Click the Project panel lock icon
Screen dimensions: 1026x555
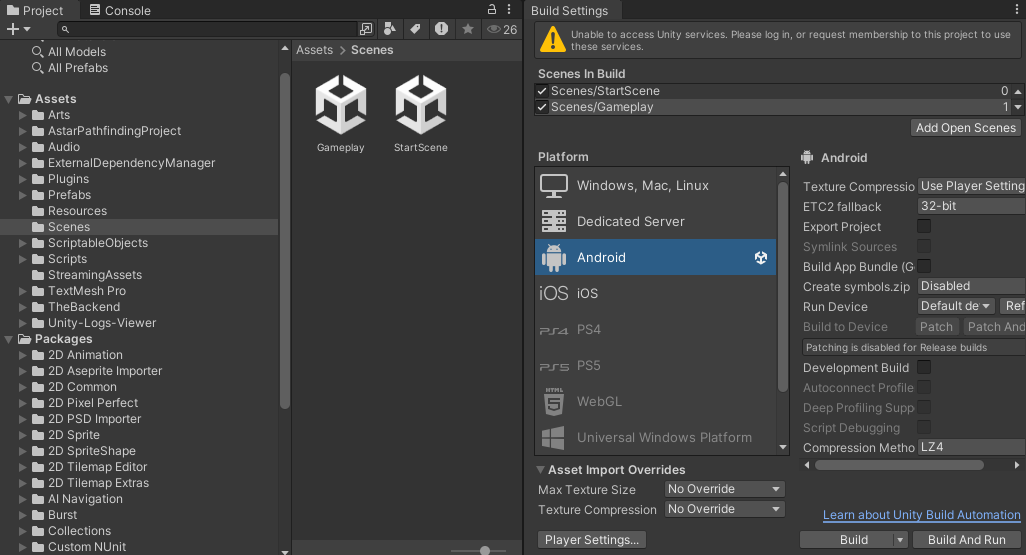pyautogui.click(x=491, y=9)
